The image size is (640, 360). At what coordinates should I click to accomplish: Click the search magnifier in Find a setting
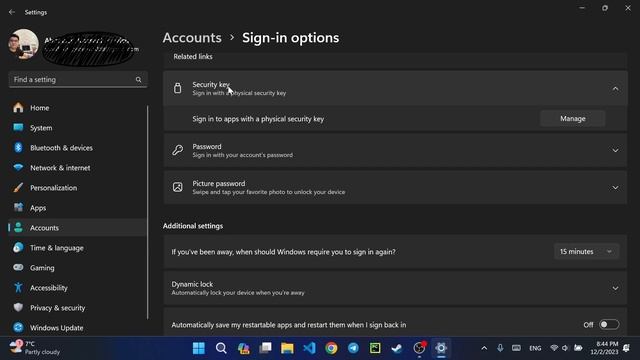tap(138, 80)
